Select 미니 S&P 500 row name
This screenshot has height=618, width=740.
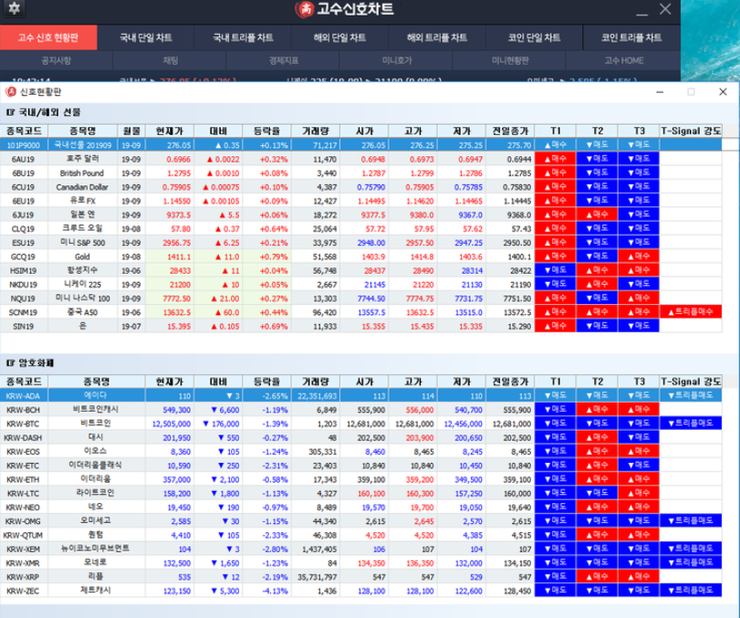[x=82, y=243]
